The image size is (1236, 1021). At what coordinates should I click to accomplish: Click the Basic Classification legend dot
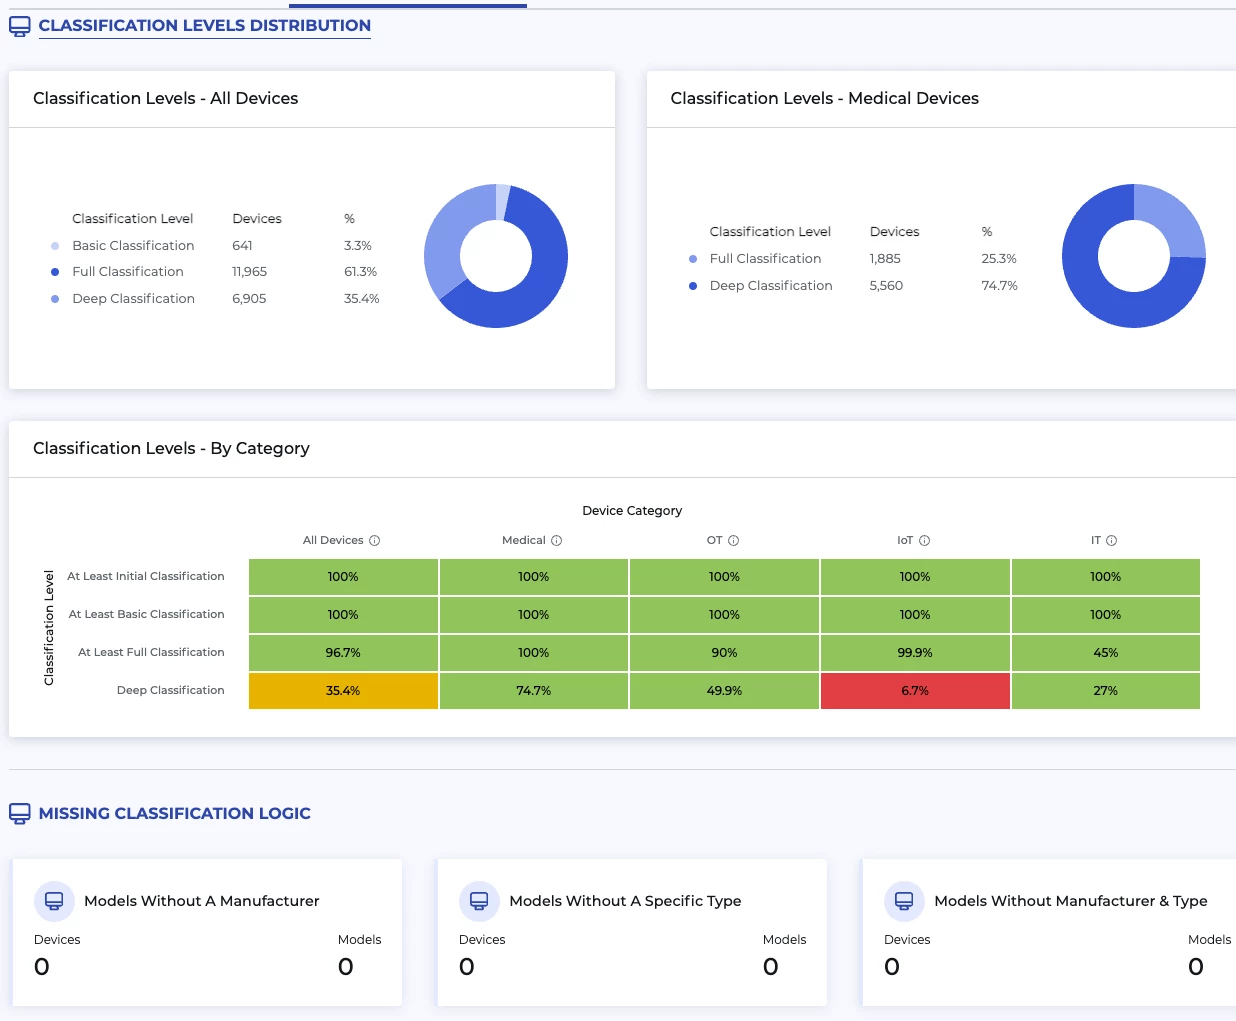[x=55, y=246]
